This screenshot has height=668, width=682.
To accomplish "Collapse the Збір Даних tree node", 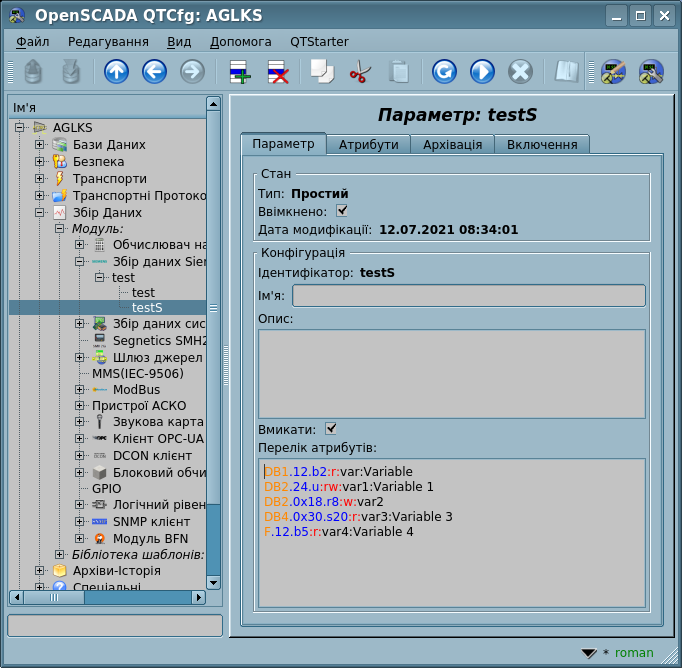I will click(x=40, y=213).
